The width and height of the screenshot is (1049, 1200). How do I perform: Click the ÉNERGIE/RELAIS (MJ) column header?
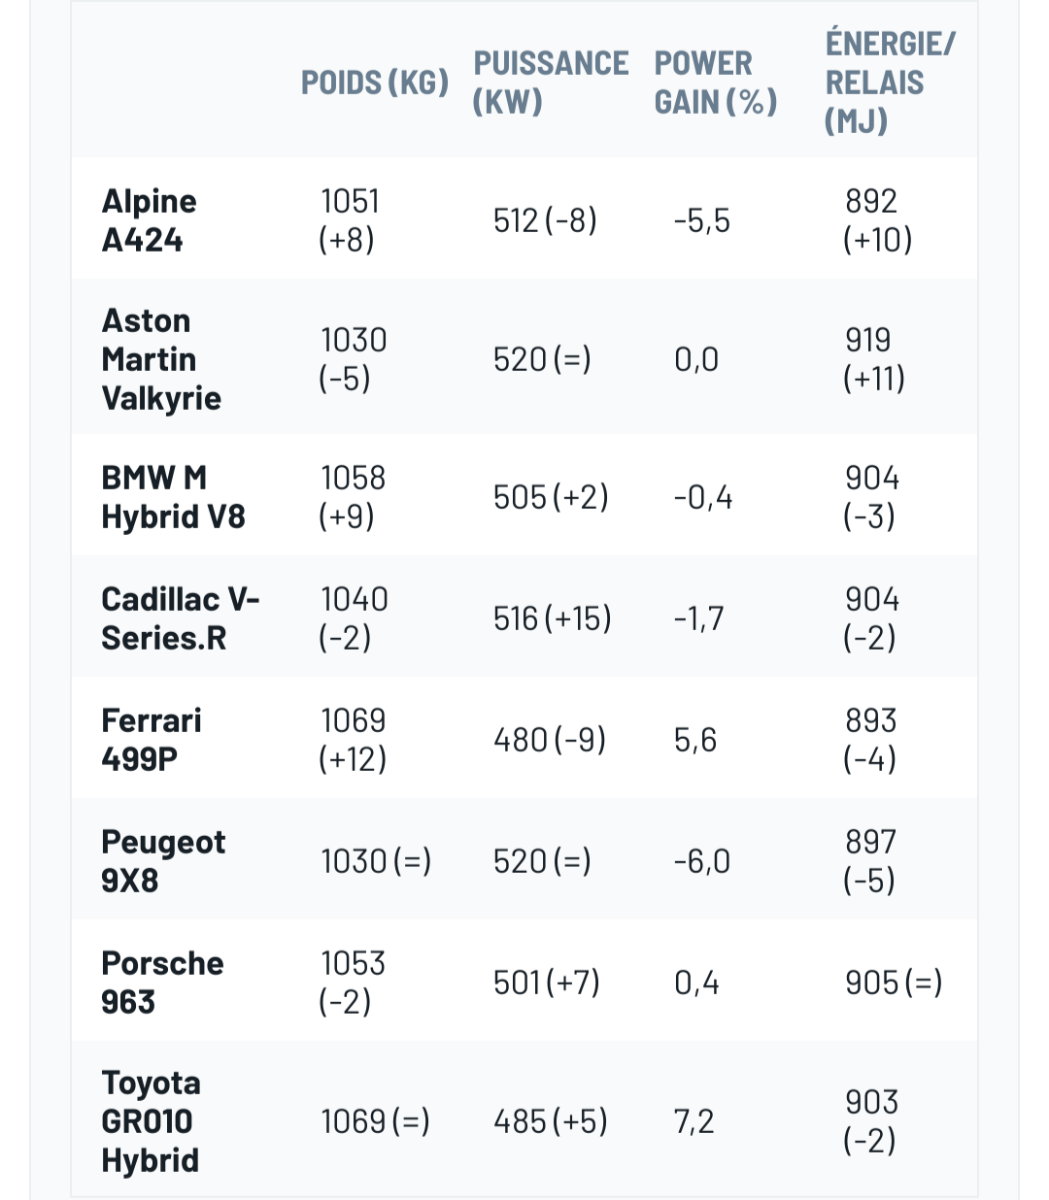pos(889,83)
